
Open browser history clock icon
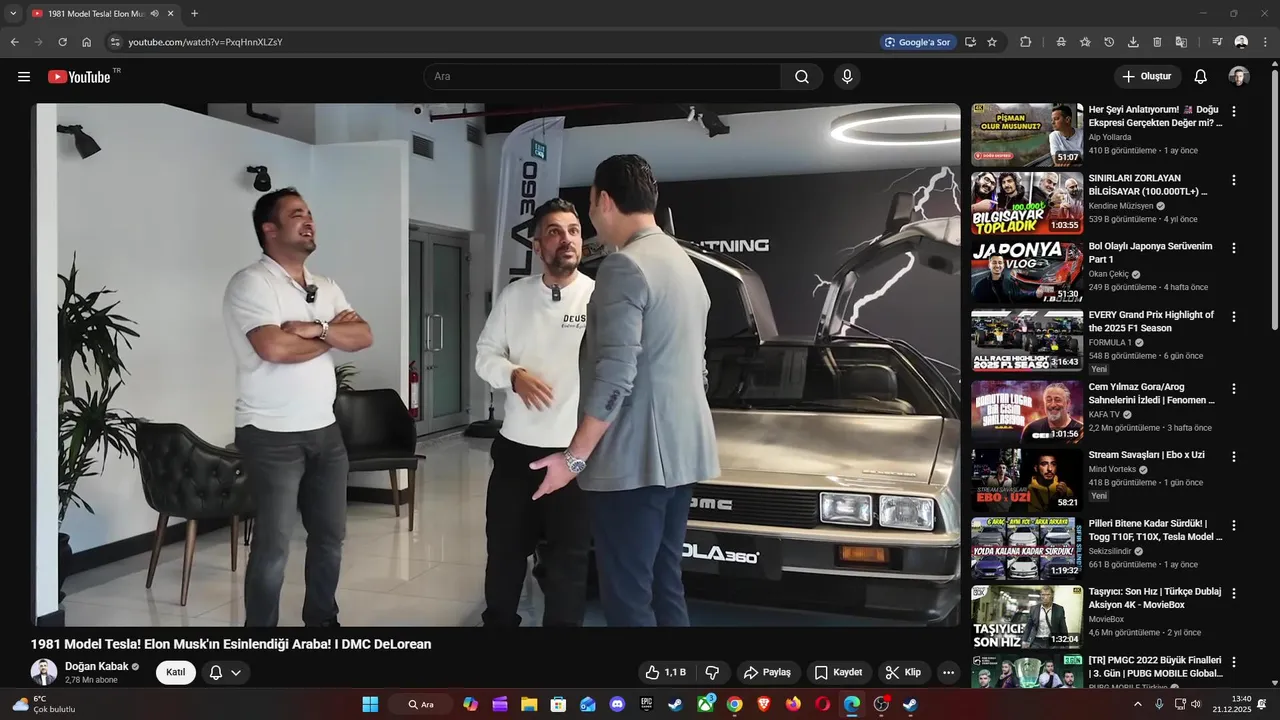tap(1109, 42)
